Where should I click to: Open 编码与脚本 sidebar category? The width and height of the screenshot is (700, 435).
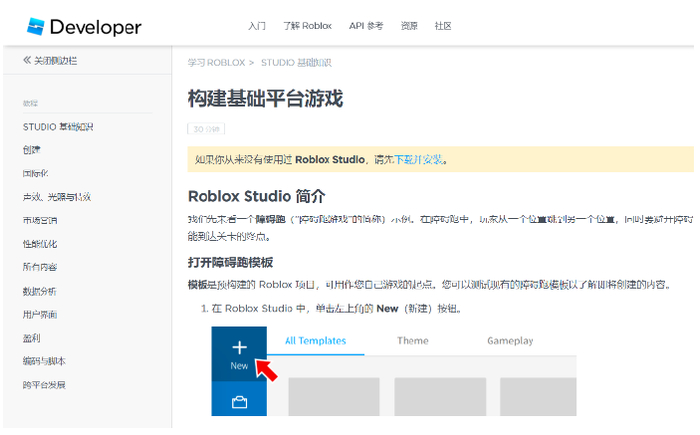tap(45, 361)
